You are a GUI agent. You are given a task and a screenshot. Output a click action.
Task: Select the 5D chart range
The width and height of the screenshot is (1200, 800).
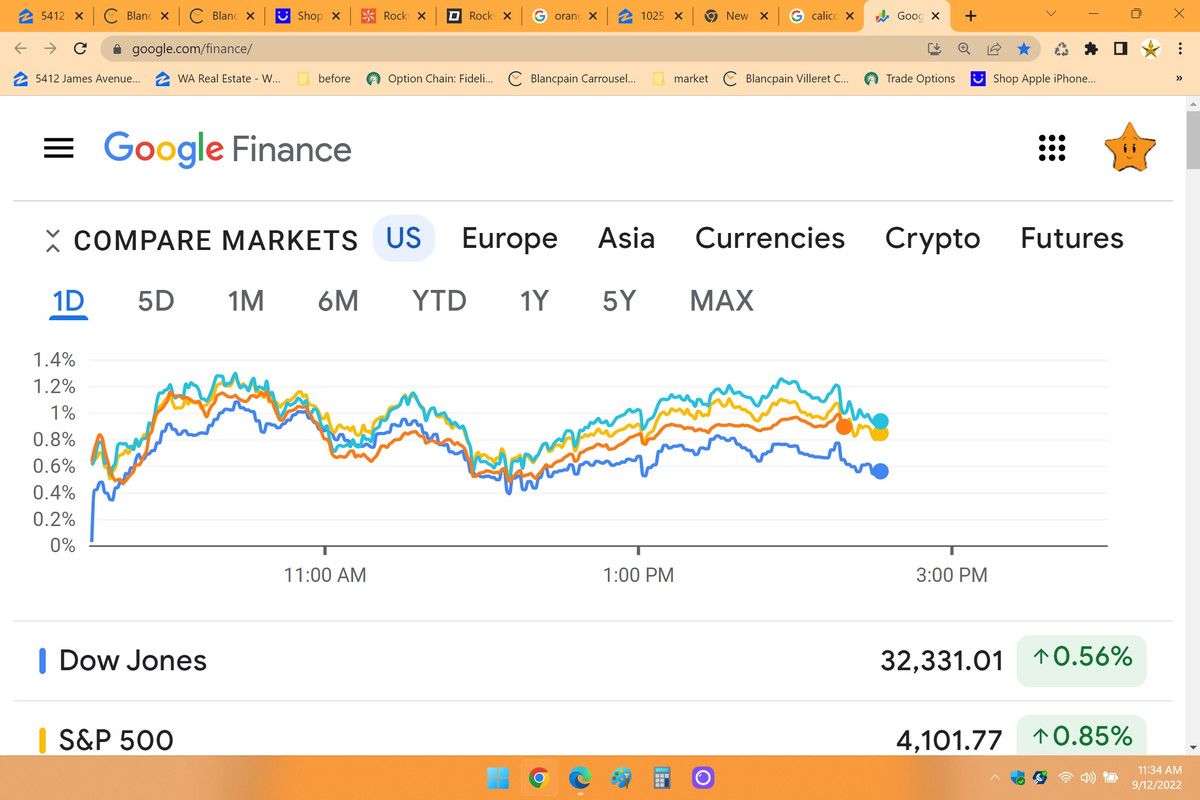[x=156, y=301]
